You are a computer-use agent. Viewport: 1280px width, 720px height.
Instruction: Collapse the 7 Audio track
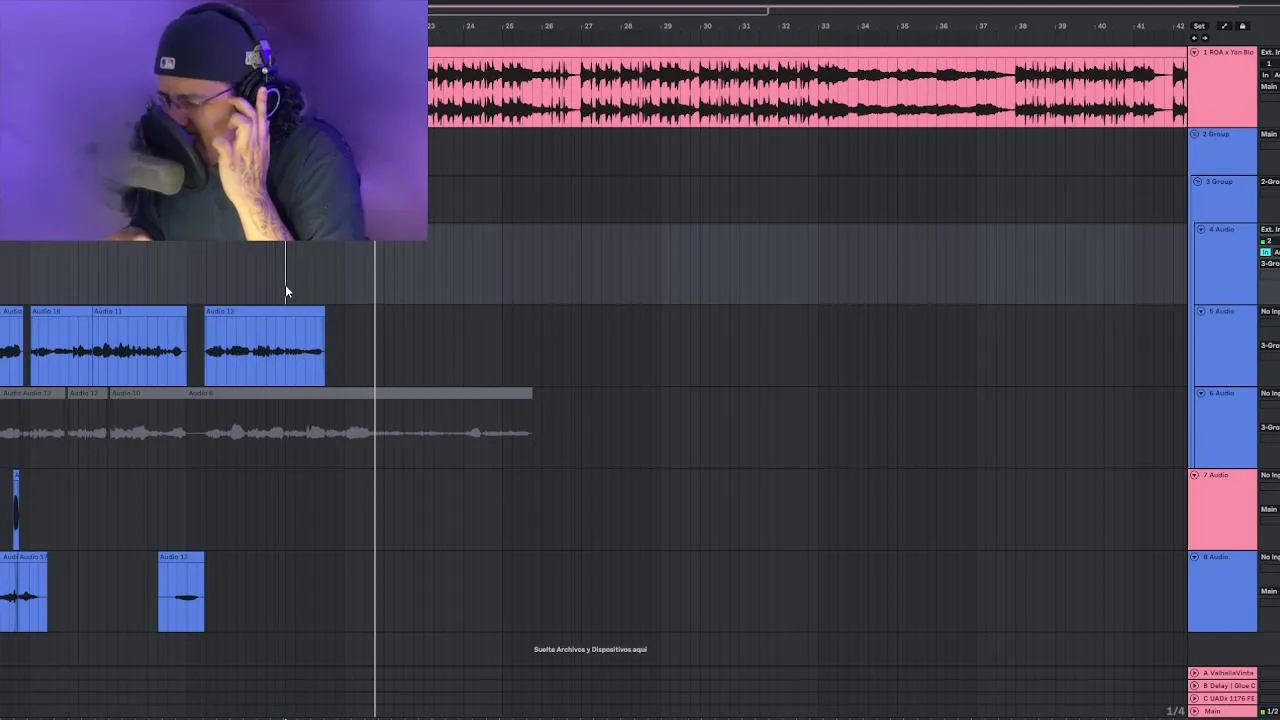coord(1194,476)
